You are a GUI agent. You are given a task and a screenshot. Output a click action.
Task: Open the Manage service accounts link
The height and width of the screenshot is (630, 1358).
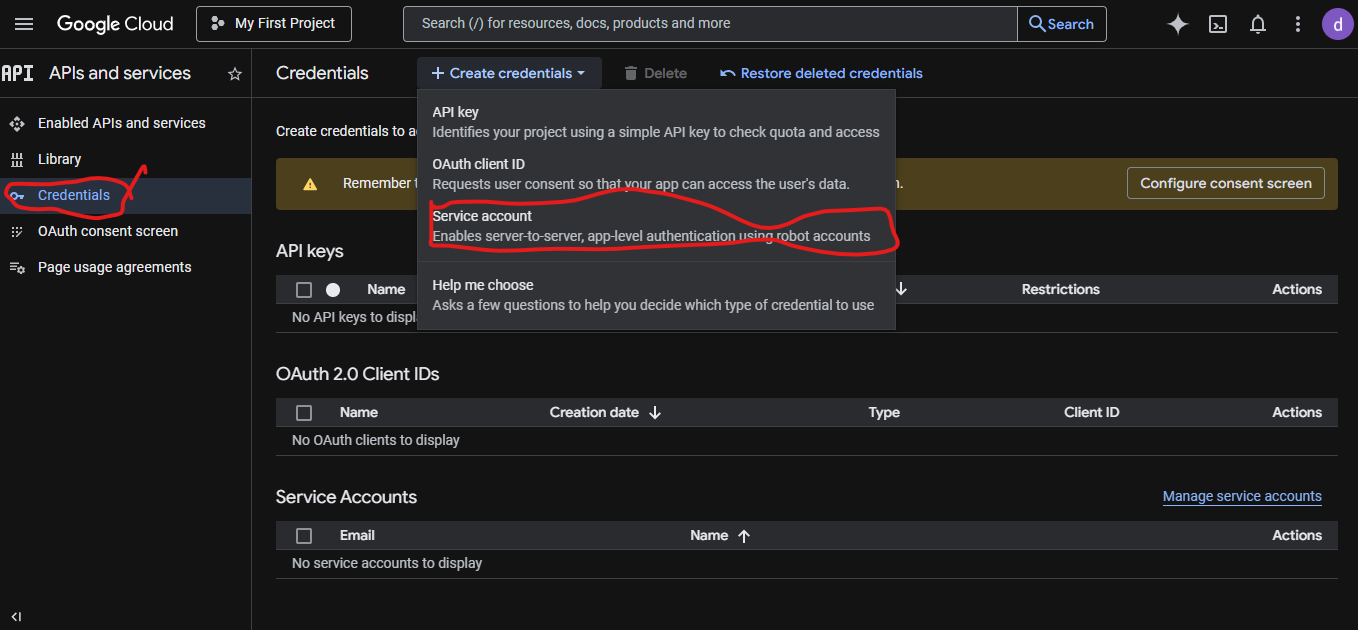1242,496
